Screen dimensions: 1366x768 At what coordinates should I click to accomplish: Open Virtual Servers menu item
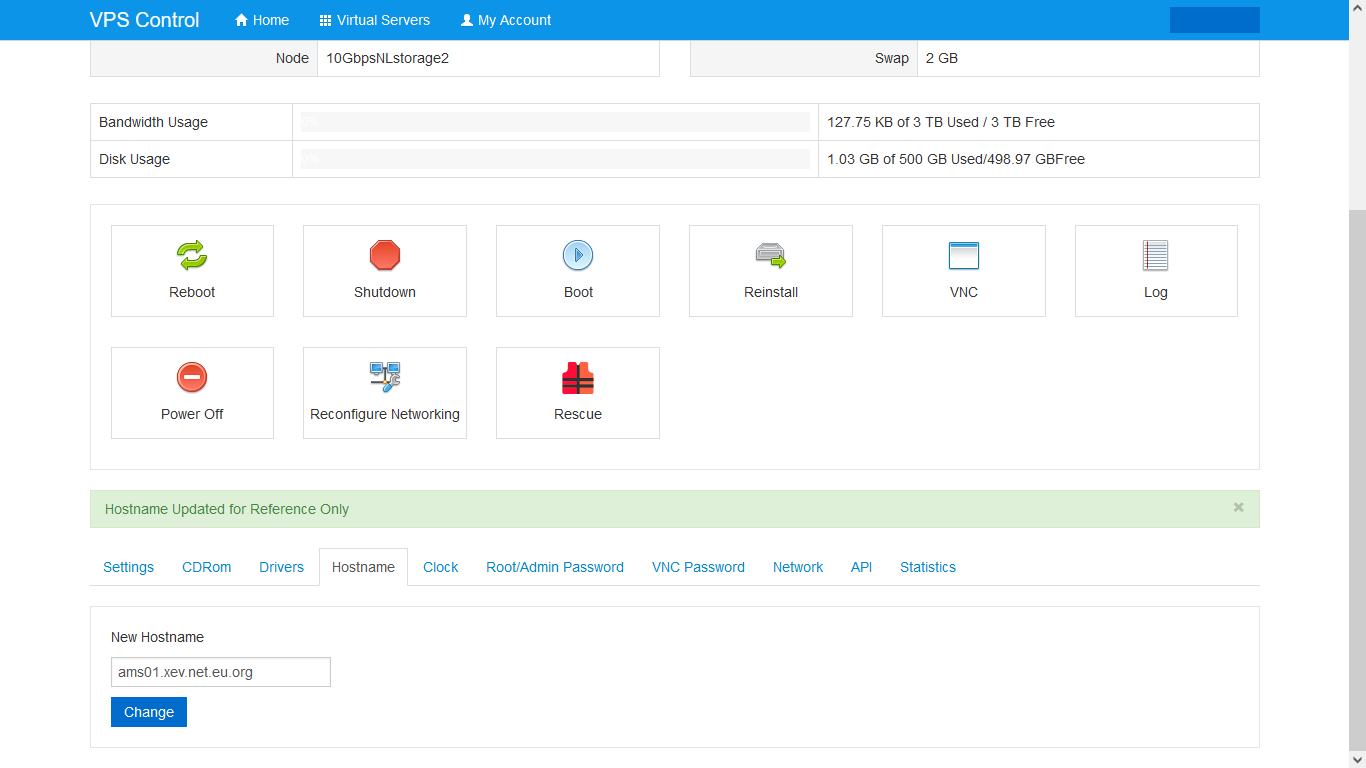coord(375,20)
